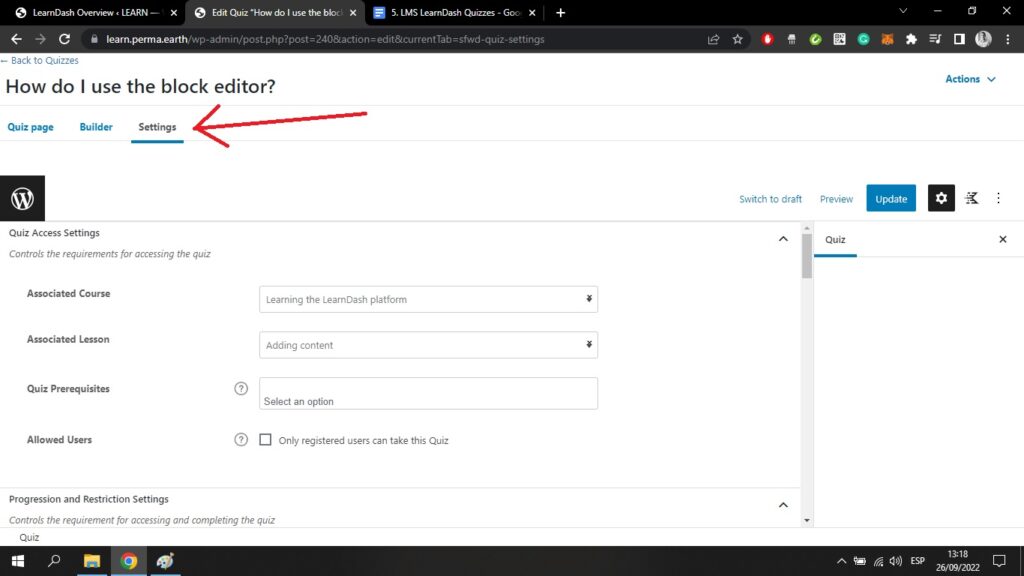Viewport: 1024px width, 576px height.
Task: Click help icon next to Quiz Prerequisites
Action: click(240, 388)
